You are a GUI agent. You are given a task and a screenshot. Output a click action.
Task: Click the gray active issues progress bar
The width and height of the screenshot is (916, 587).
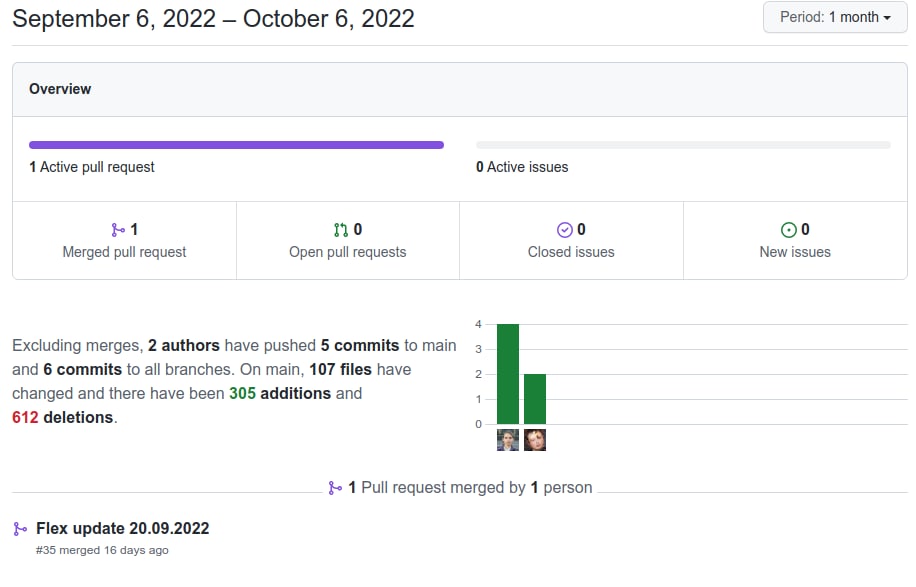pyautogui.click(x=683, y=145)
